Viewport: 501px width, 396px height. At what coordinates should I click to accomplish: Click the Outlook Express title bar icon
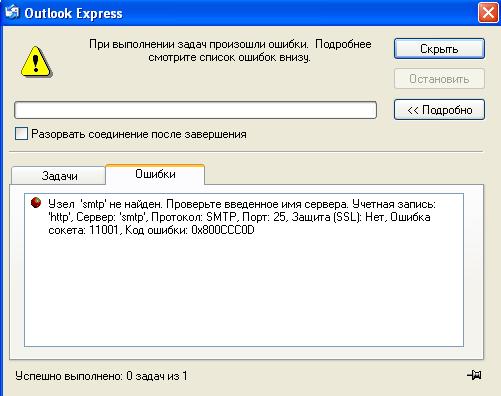(12, 13)
